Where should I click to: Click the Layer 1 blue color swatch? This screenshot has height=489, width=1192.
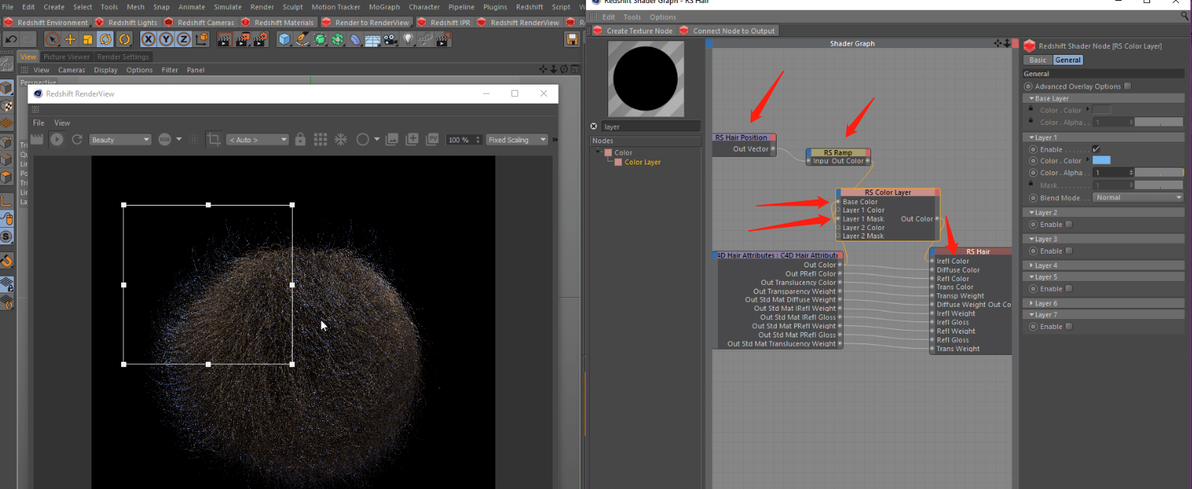[x=1101, y=160]
